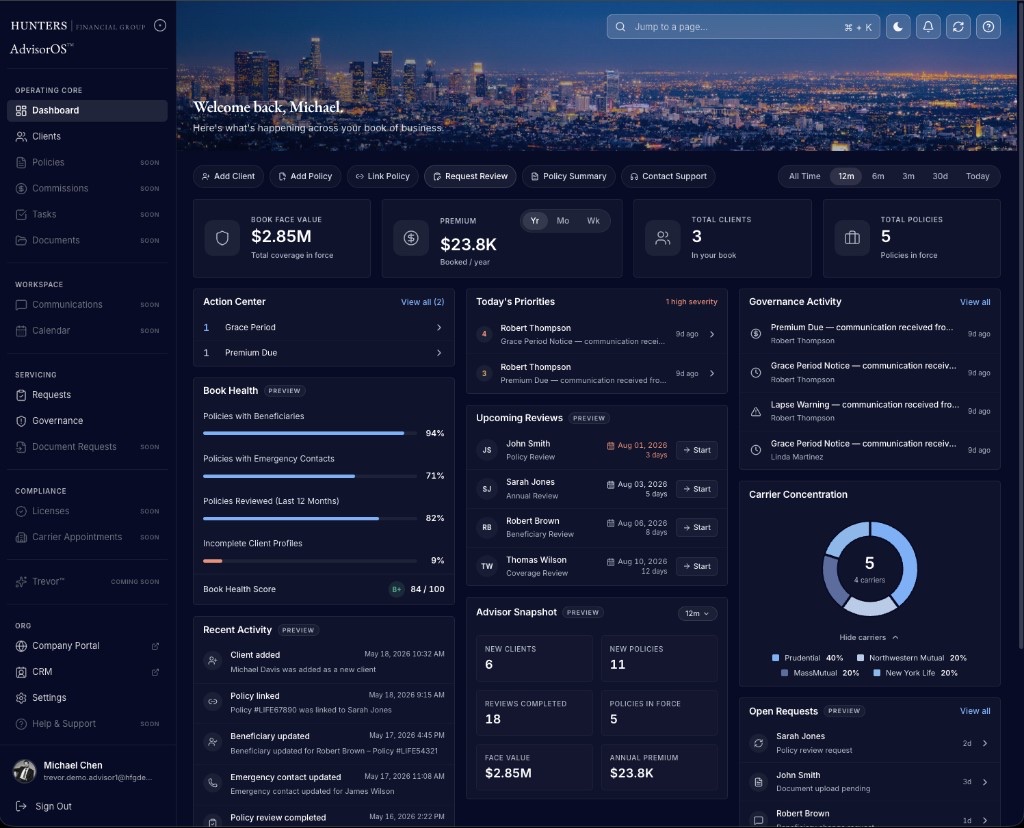The height and width of the screenshot is (828, 1024).
Task: Expand the Premium Due action row chevron
Action: (x=439, y=353)
